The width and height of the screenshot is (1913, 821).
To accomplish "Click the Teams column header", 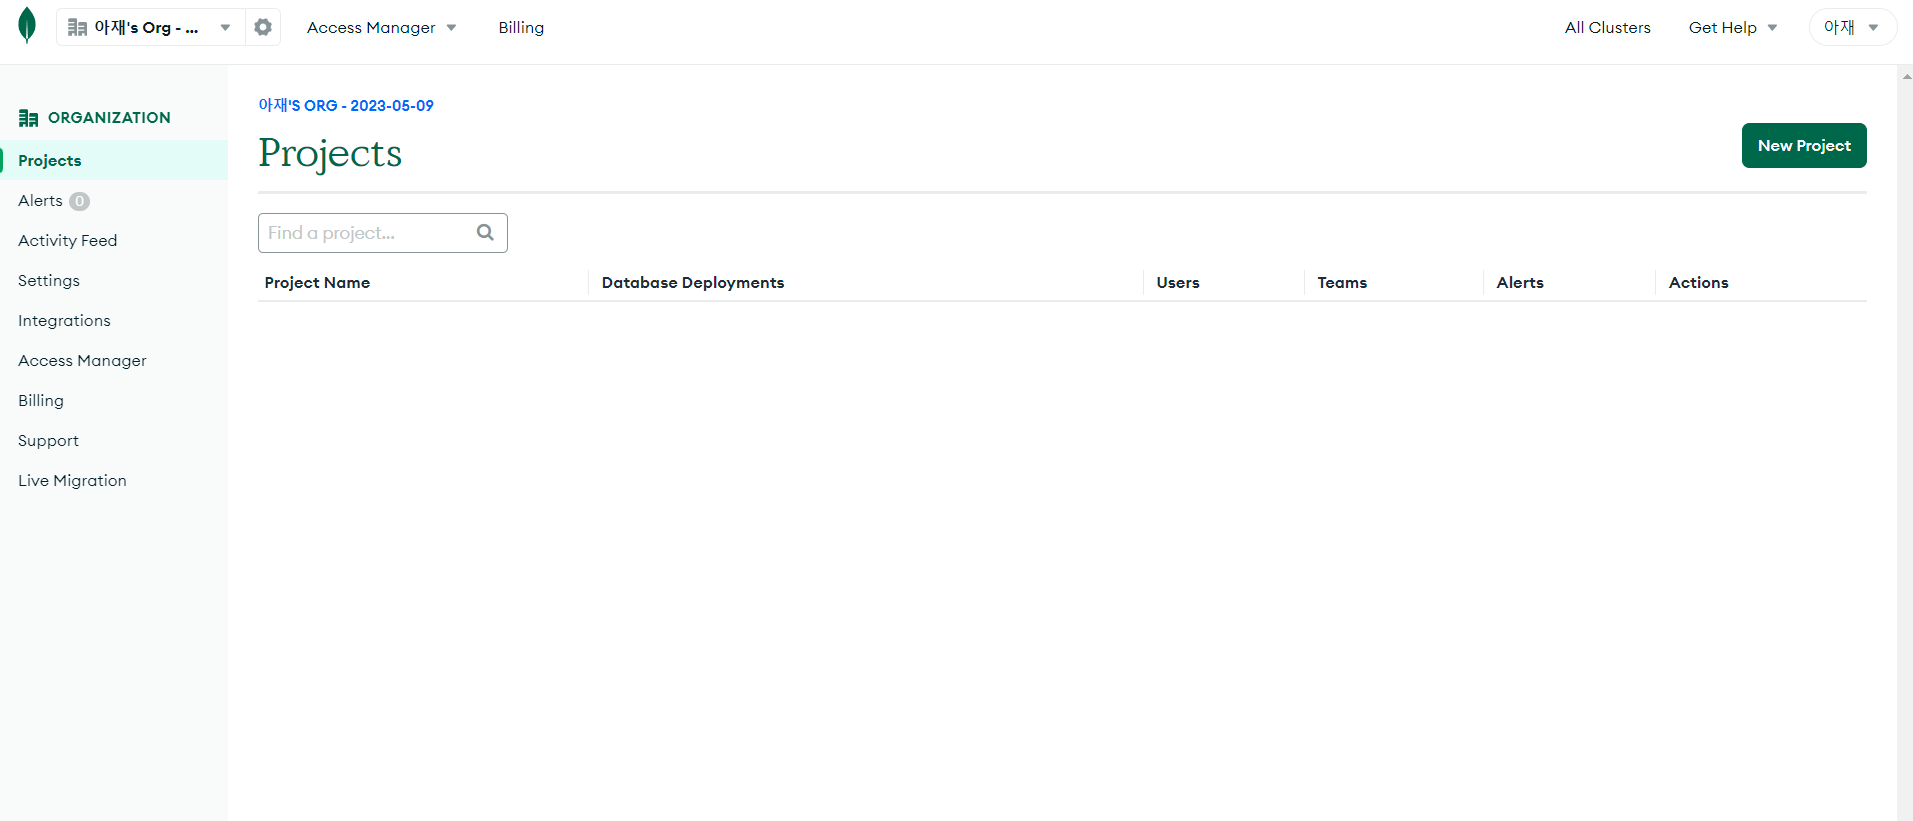I will pyautogui.click(x=1342, y=282).
